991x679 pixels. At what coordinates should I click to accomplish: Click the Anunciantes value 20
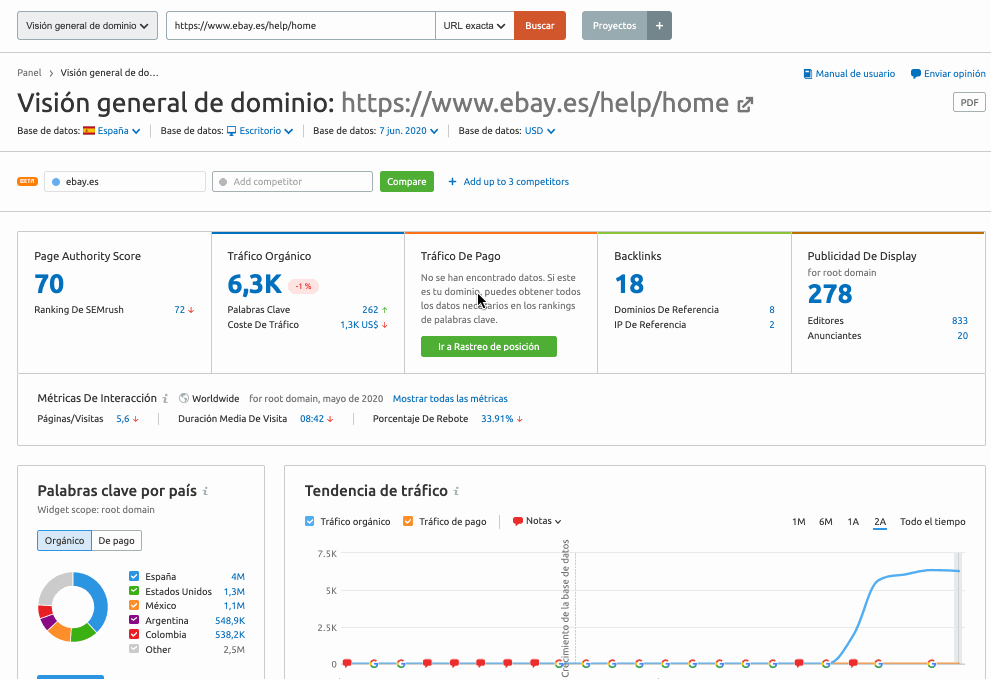pyautogui.click(x=962, y=336)
